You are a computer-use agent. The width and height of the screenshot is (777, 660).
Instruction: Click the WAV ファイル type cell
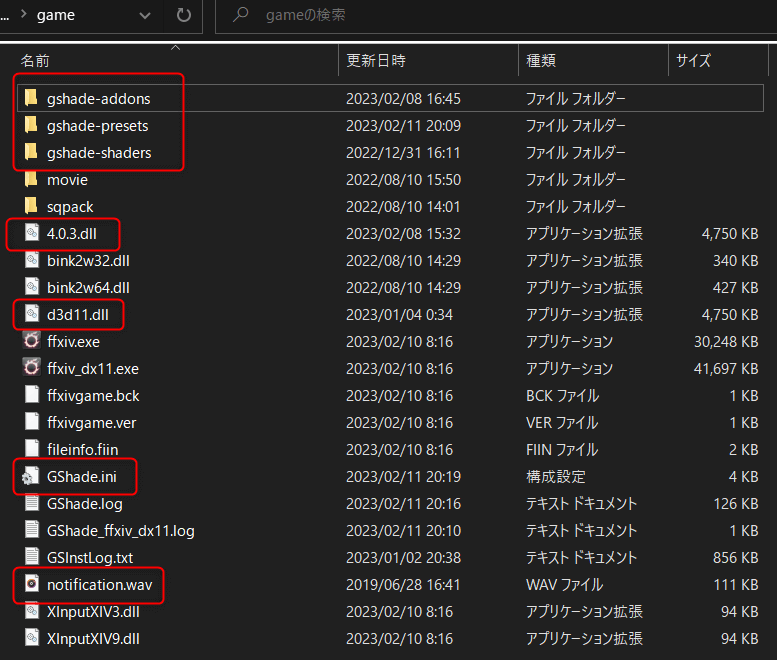pyautogui.click(x=564, y=585)
